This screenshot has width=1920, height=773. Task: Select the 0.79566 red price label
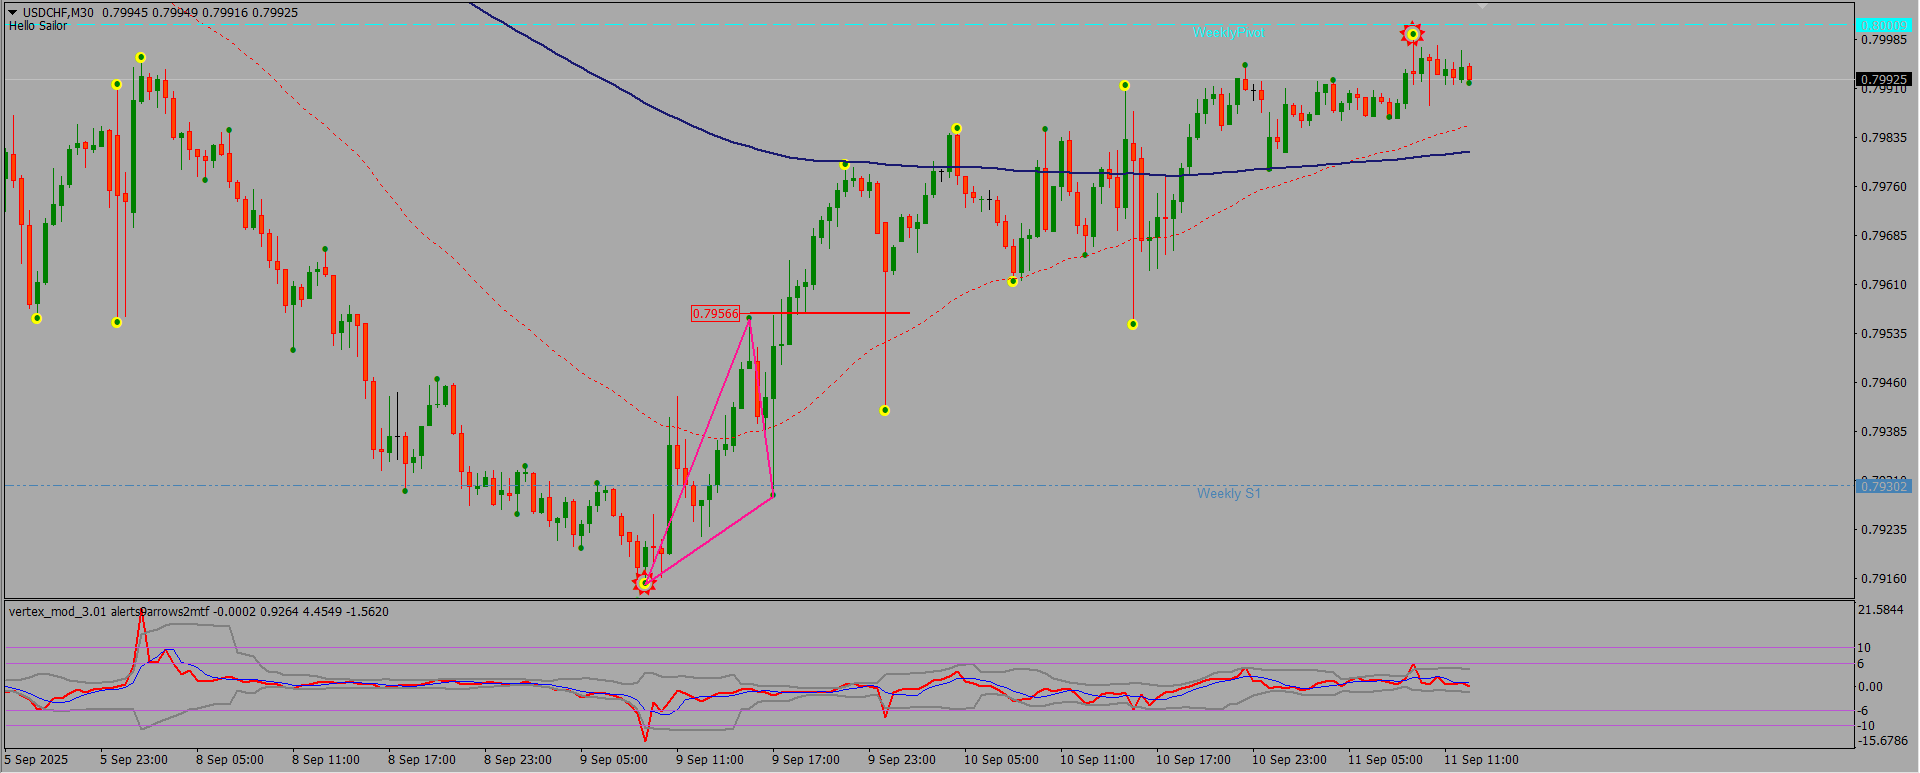716,314
